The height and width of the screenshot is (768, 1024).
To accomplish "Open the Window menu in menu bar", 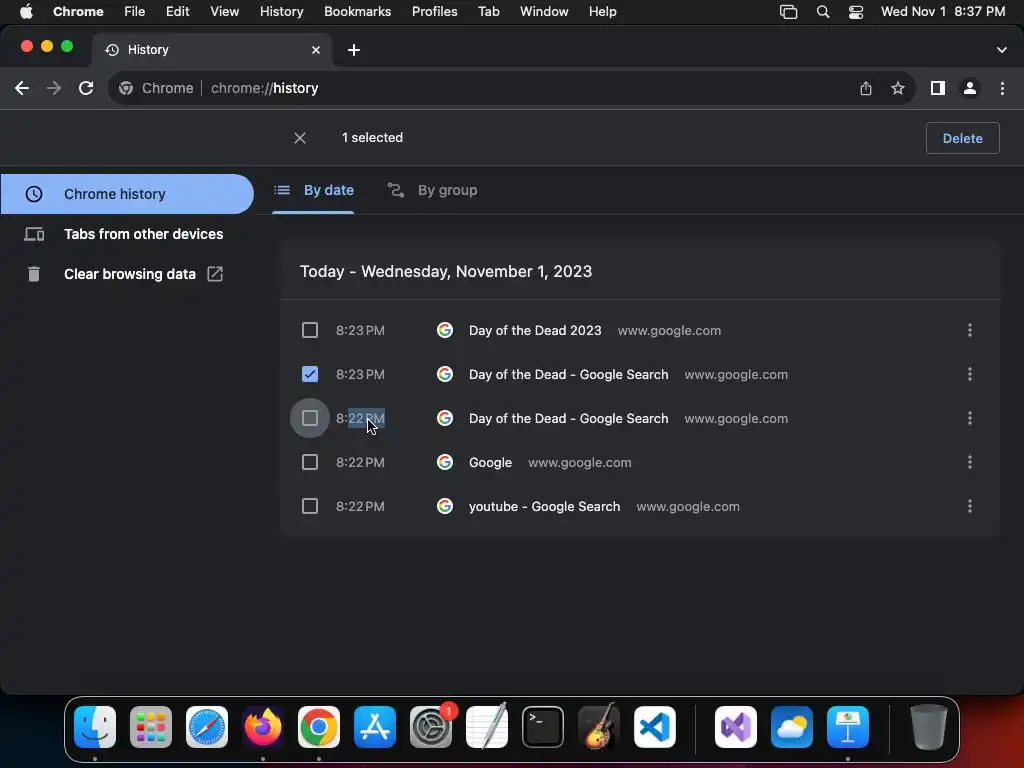I will [544, 12].
